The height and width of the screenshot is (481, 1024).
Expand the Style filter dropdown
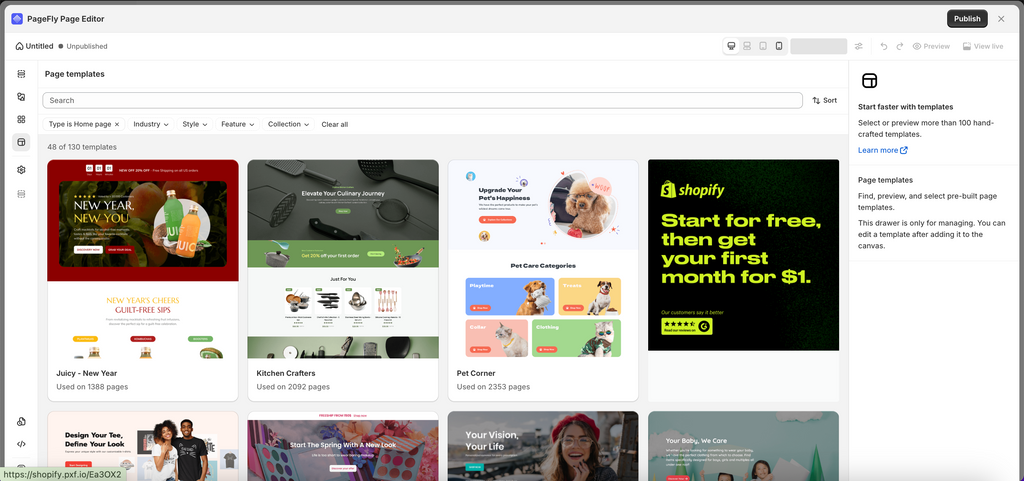(195, 124)
